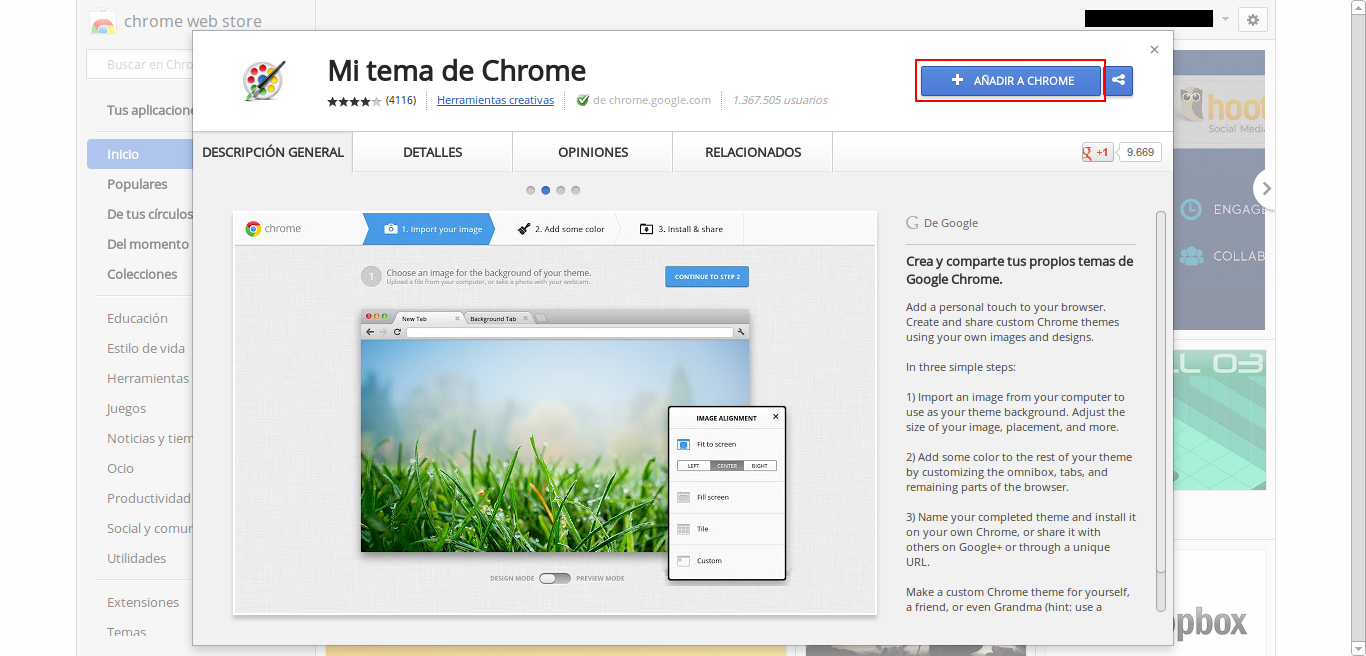Open the Extensiones section
1366x656 pixels.
click(x=143, y=602)
